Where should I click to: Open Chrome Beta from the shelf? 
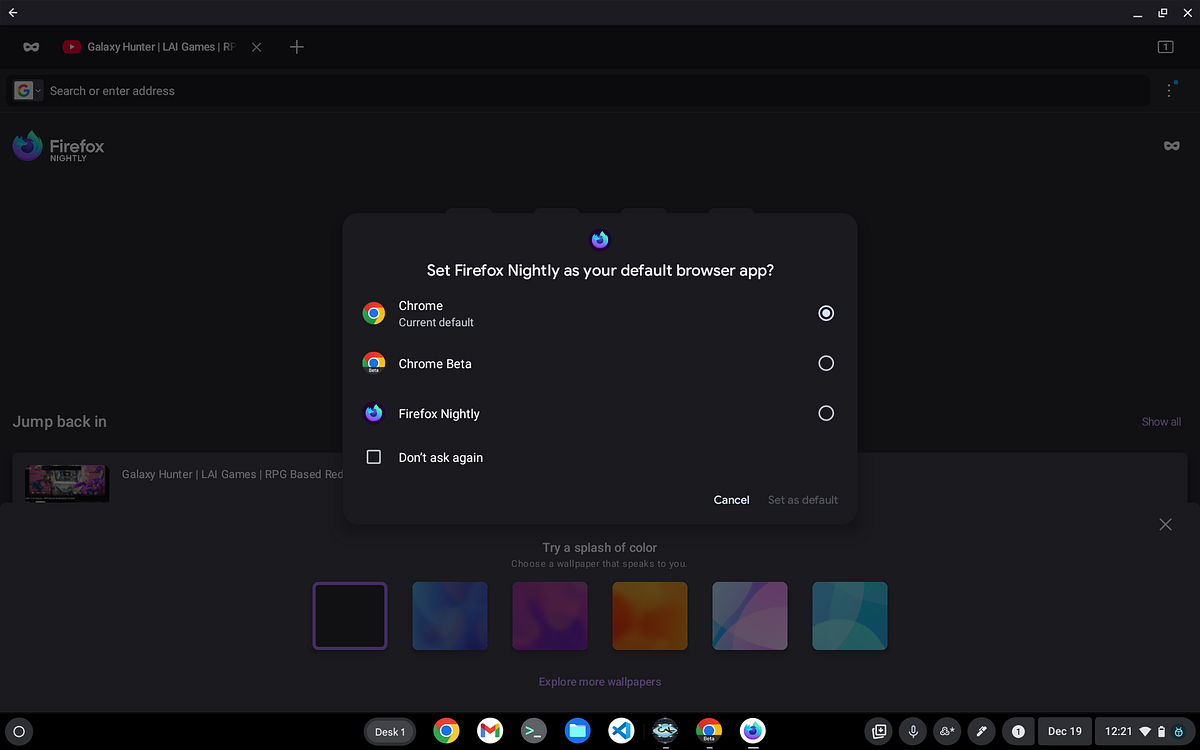click(x=709, y=731)
